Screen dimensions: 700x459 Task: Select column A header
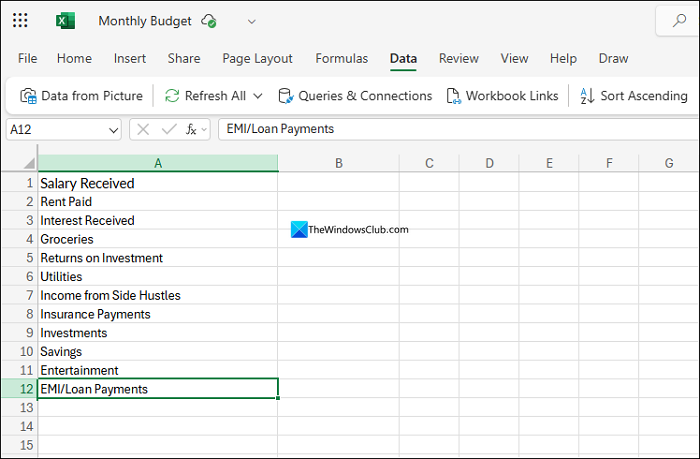[158, 163]
